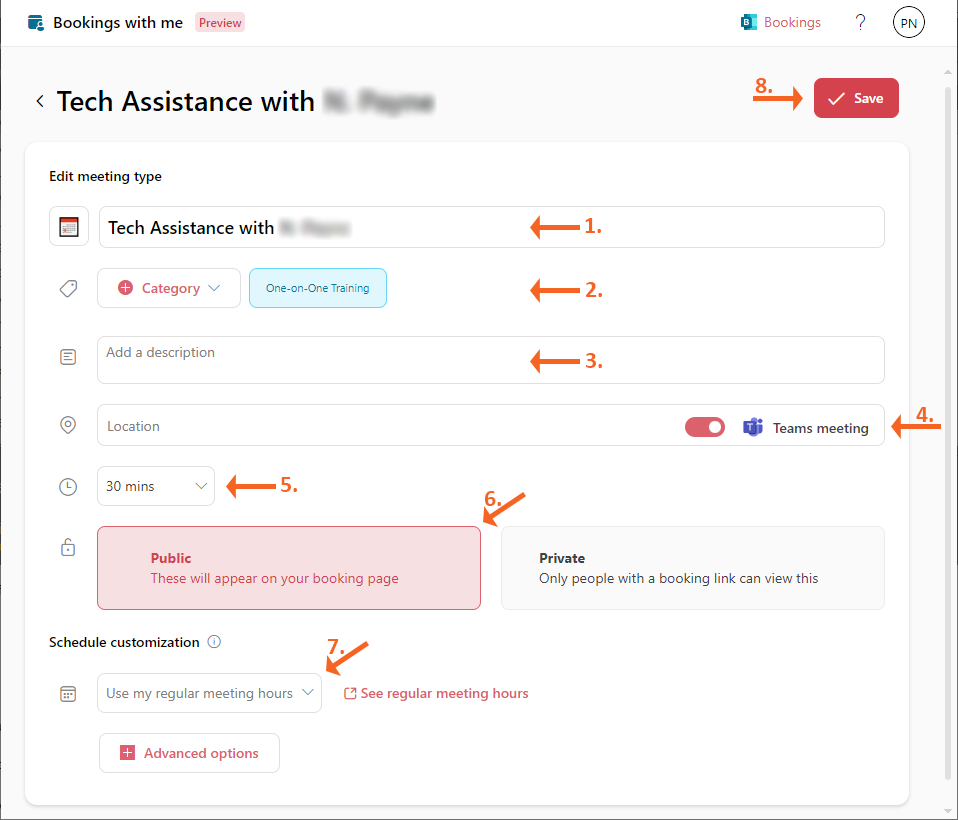Click the visibility lock icon
Image resolution: width=958 pixels, height=820 pixels.
[x=68, y=547]
